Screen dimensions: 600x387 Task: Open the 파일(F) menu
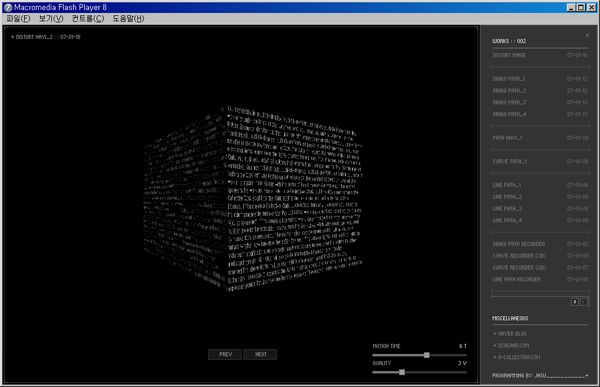click(x=18, y=18)
